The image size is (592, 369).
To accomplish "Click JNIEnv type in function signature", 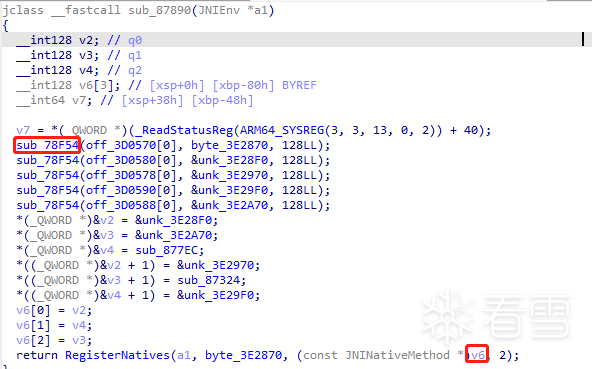I will click(219, 10).
